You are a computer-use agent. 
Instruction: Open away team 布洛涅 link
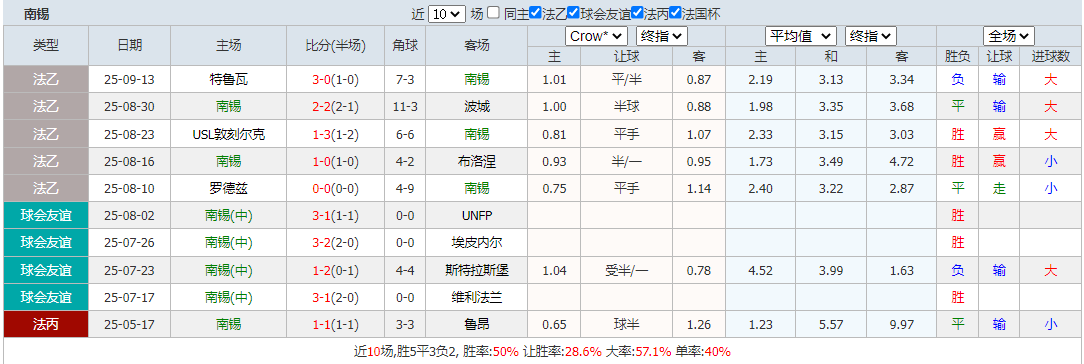(477, 161)
